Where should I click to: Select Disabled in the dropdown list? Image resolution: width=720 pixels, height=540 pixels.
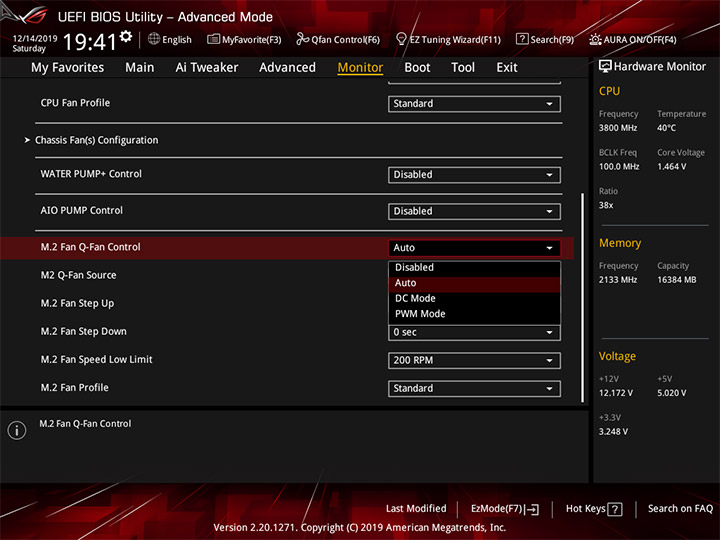pyautogui.click(x=474, y=267)
